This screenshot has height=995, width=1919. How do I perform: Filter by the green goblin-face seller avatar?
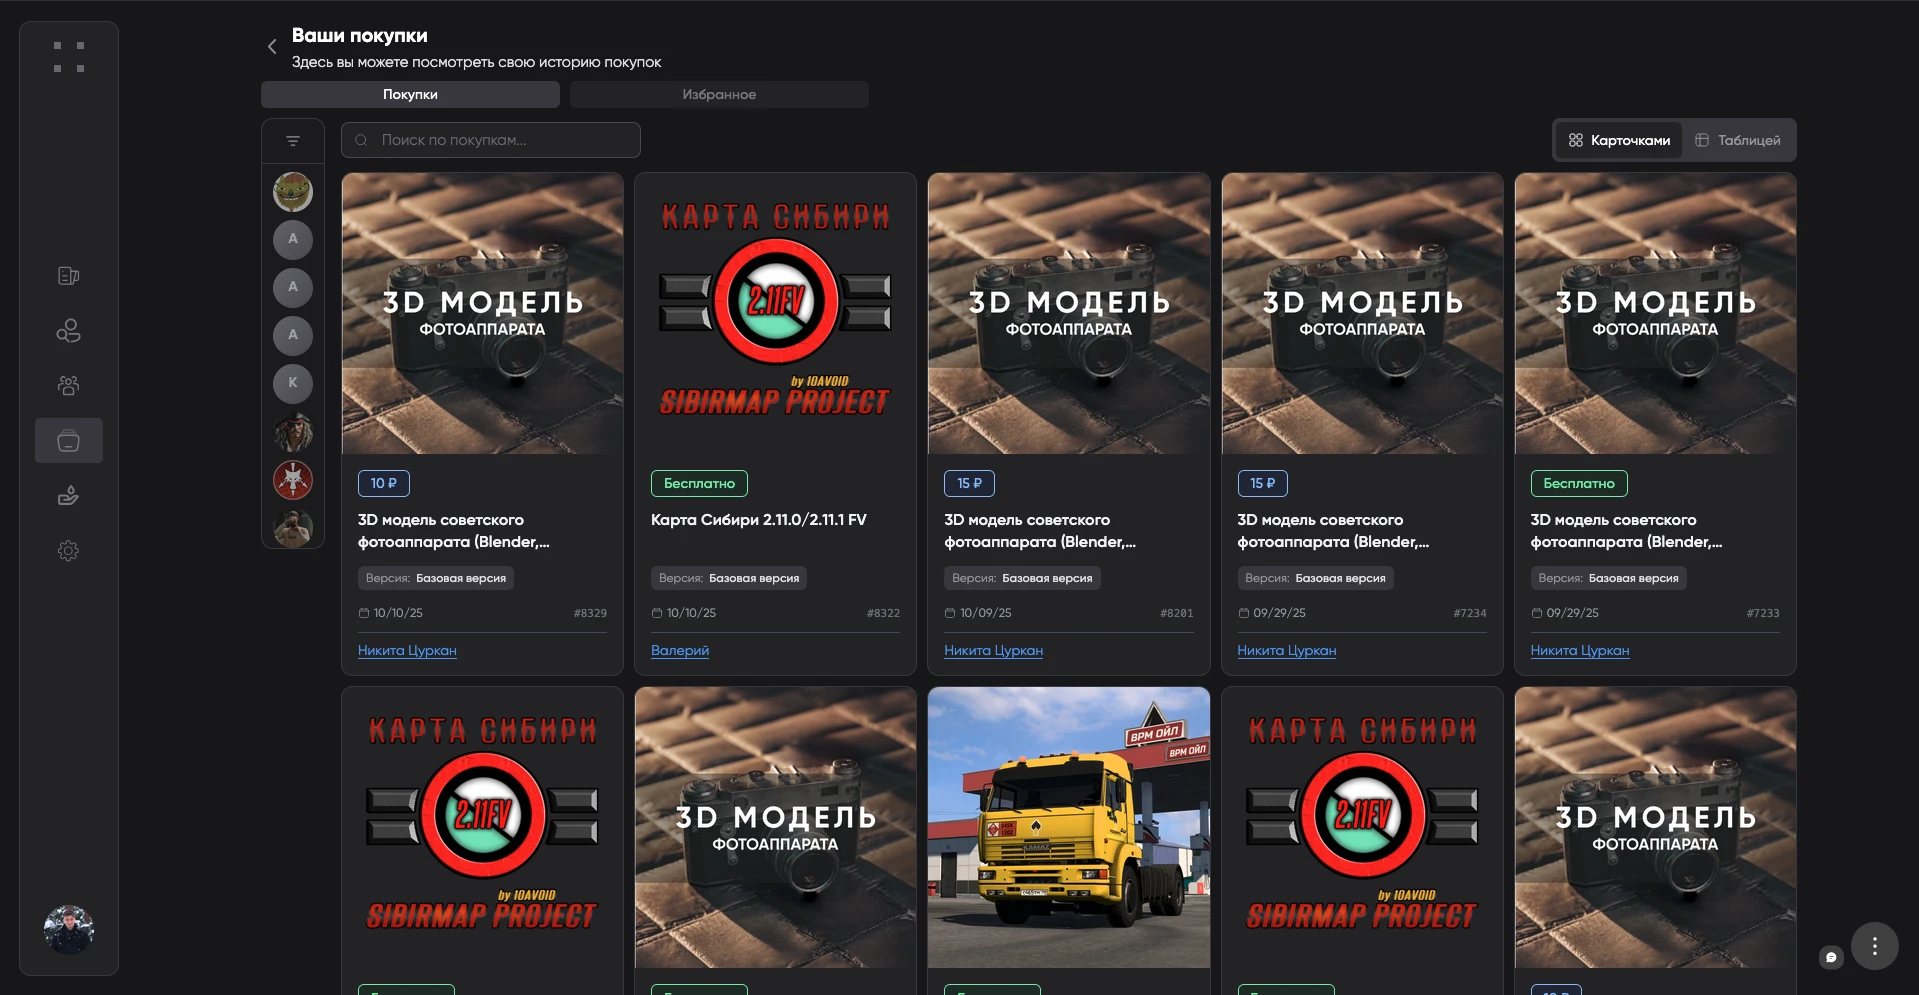coord(293,192)
